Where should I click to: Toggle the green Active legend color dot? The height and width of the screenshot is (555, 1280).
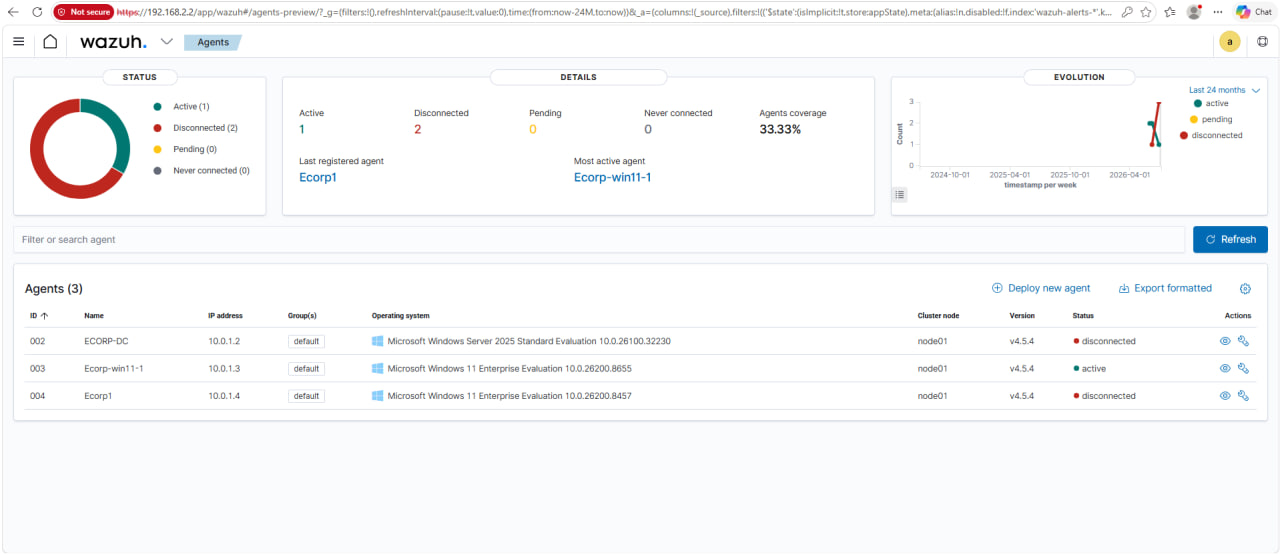158,106
